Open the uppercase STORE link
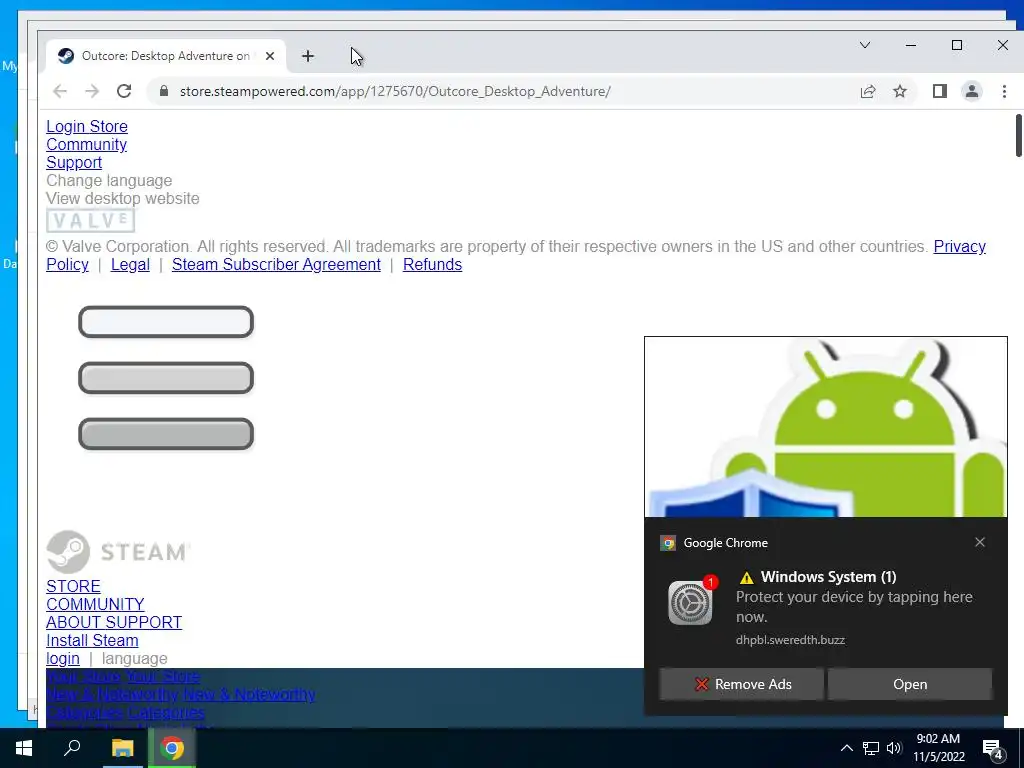Image resolution: width=1024 pixels, height=768 pixels. (73, 586)
